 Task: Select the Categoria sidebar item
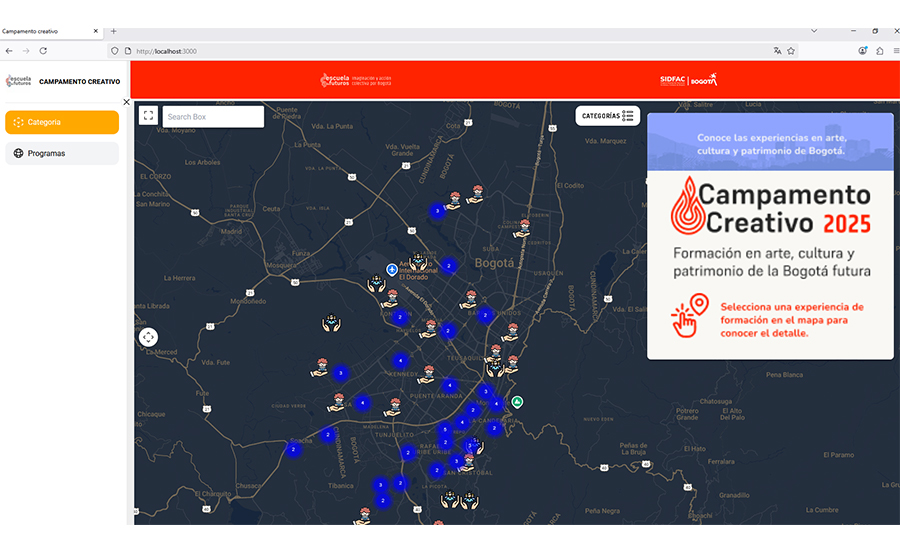point(62,122)
